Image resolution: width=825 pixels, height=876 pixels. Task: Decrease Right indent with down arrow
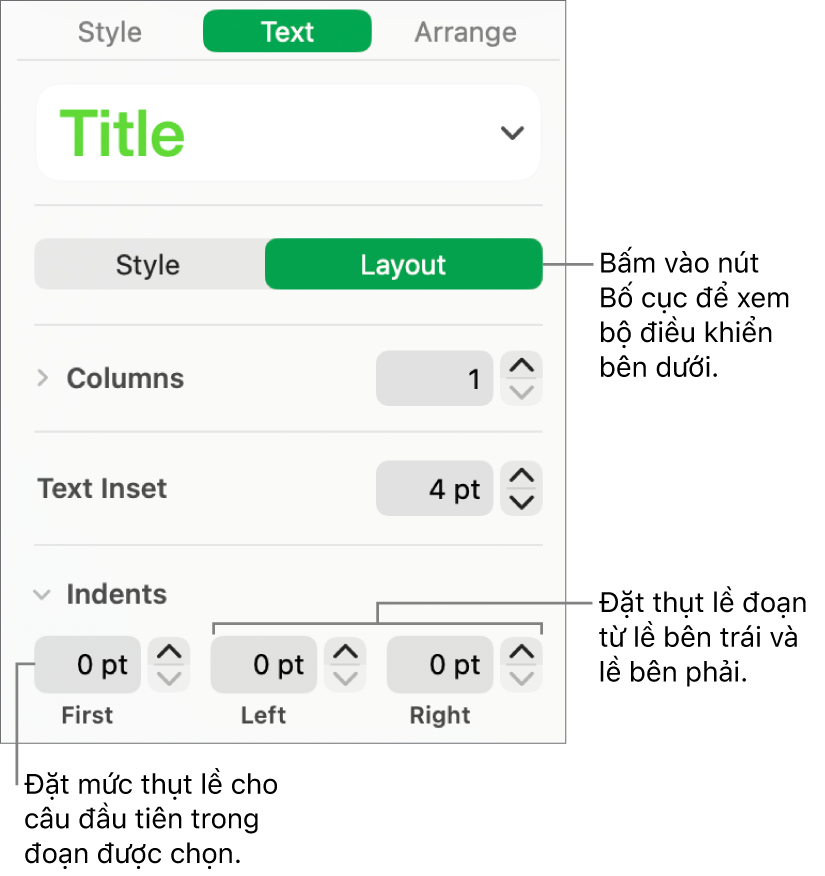coord(521,678)
